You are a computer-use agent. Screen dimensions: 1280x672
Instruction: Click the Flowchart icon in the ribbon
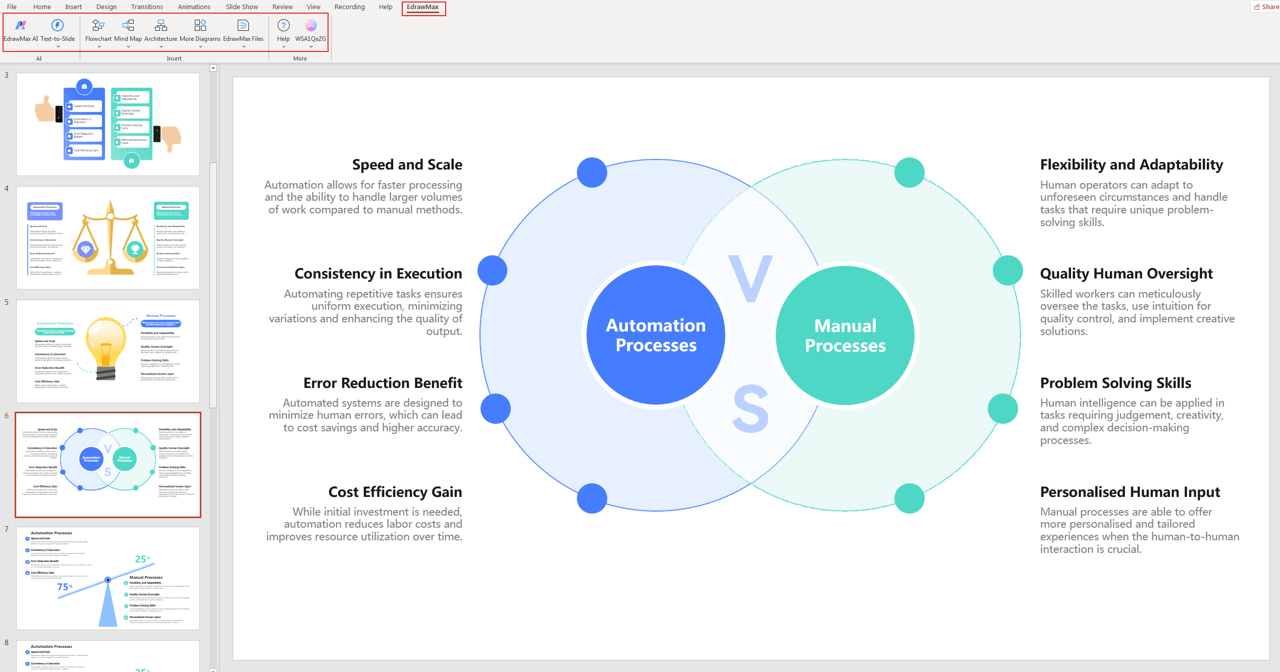[98, 25]
